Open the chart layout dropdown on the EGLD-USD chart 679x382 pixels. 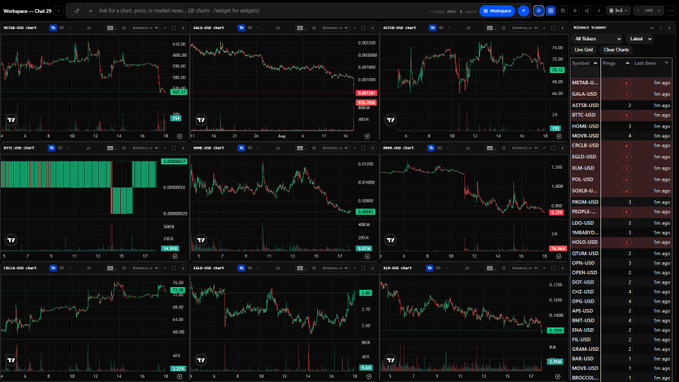click(301, 268)
